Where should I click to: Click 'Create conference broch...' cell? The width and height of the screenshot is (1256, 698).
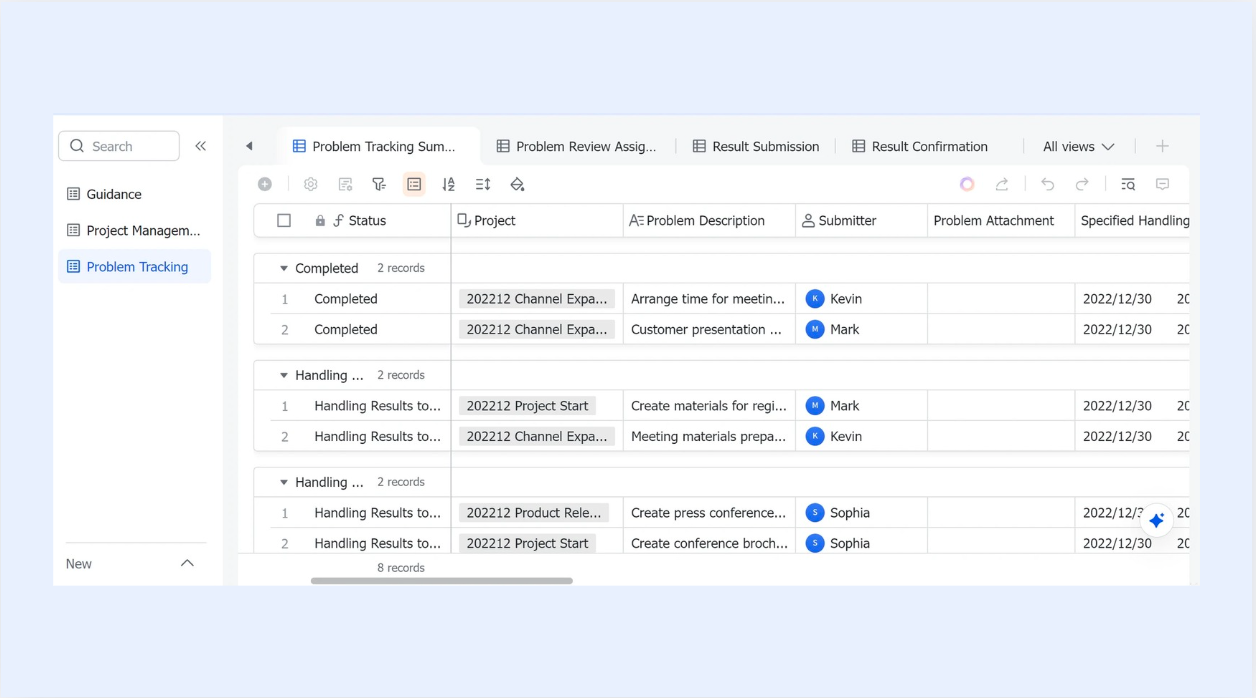click(x=709, y=543)
